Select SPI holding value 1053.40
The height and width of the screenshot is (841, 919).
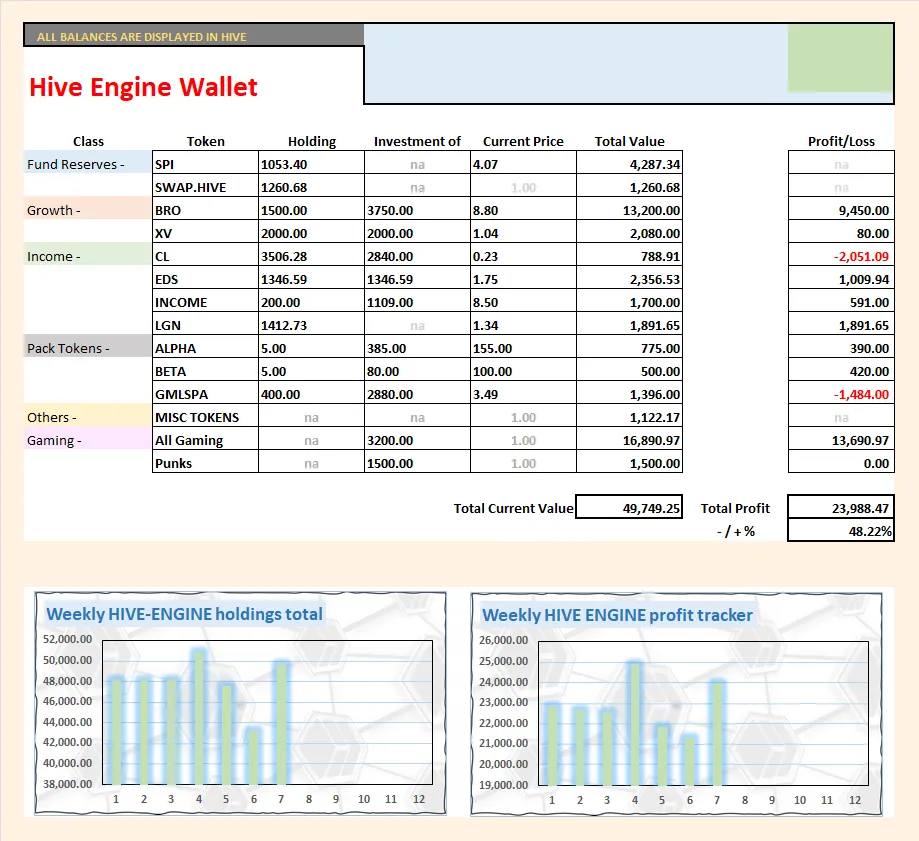311,164
